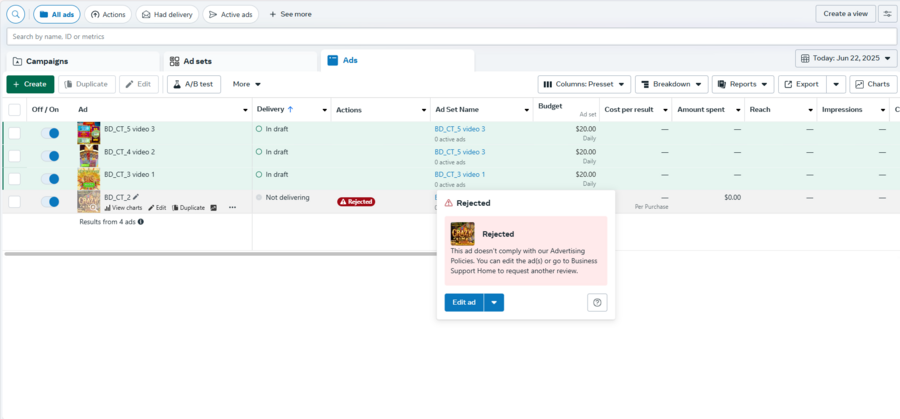Open the BD_CT_3 video 1 ad set link
The height and width of the screenshot is (419, 900).
pos(459,174)
